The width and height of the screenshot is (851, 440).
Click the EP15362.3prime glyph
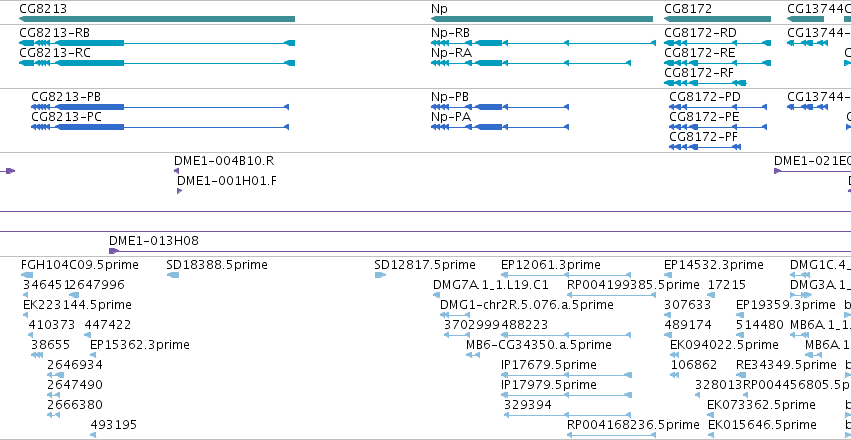[x=93, y=355]
